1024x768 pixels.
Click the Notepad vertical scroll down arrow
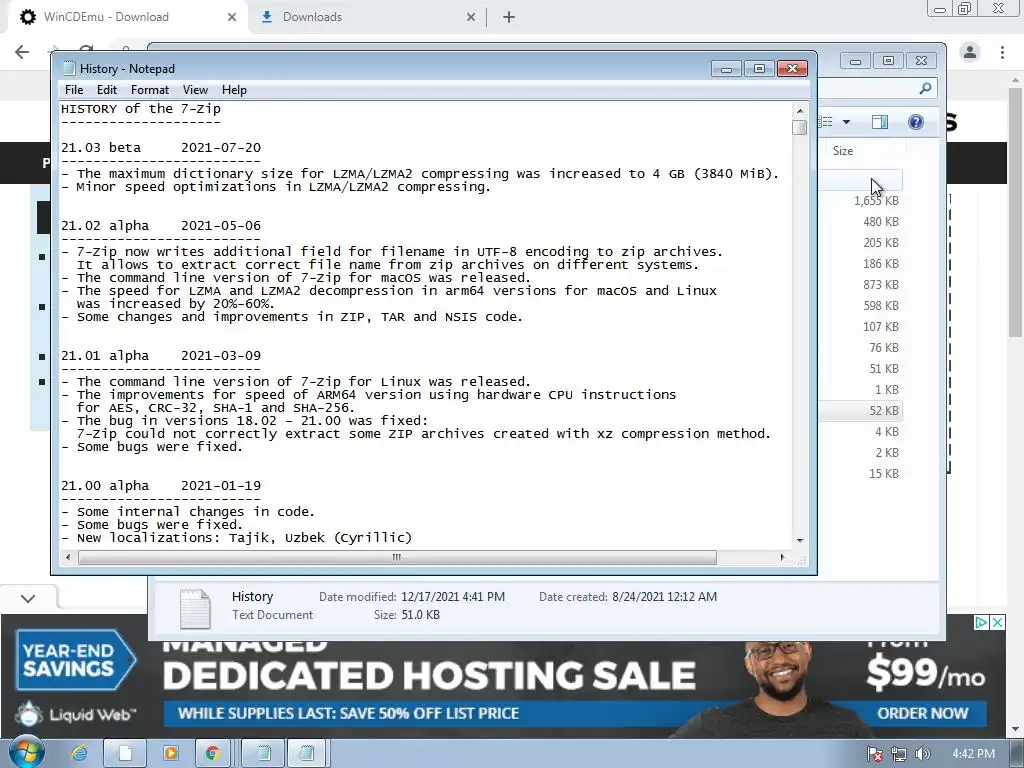click(x=799, y=541)
